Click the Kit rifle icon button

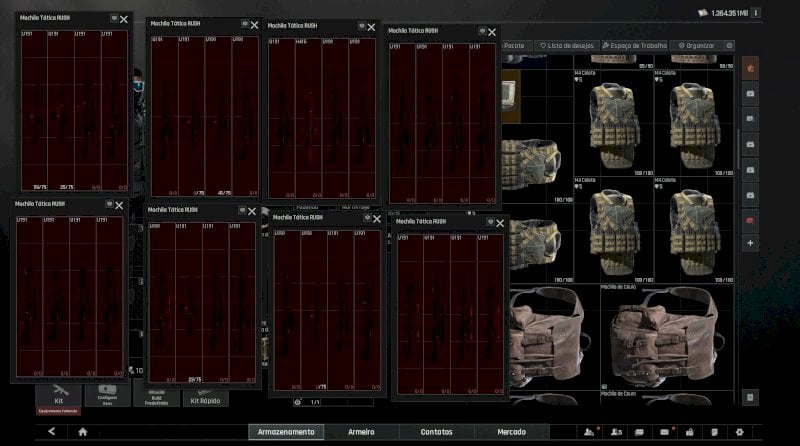[x=58, y=395]
